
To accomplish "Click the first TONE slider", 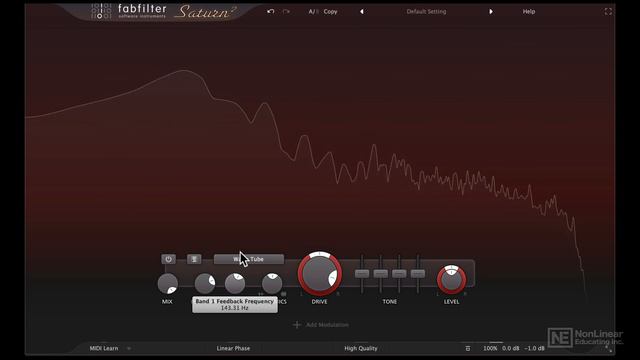I will 362,273.
